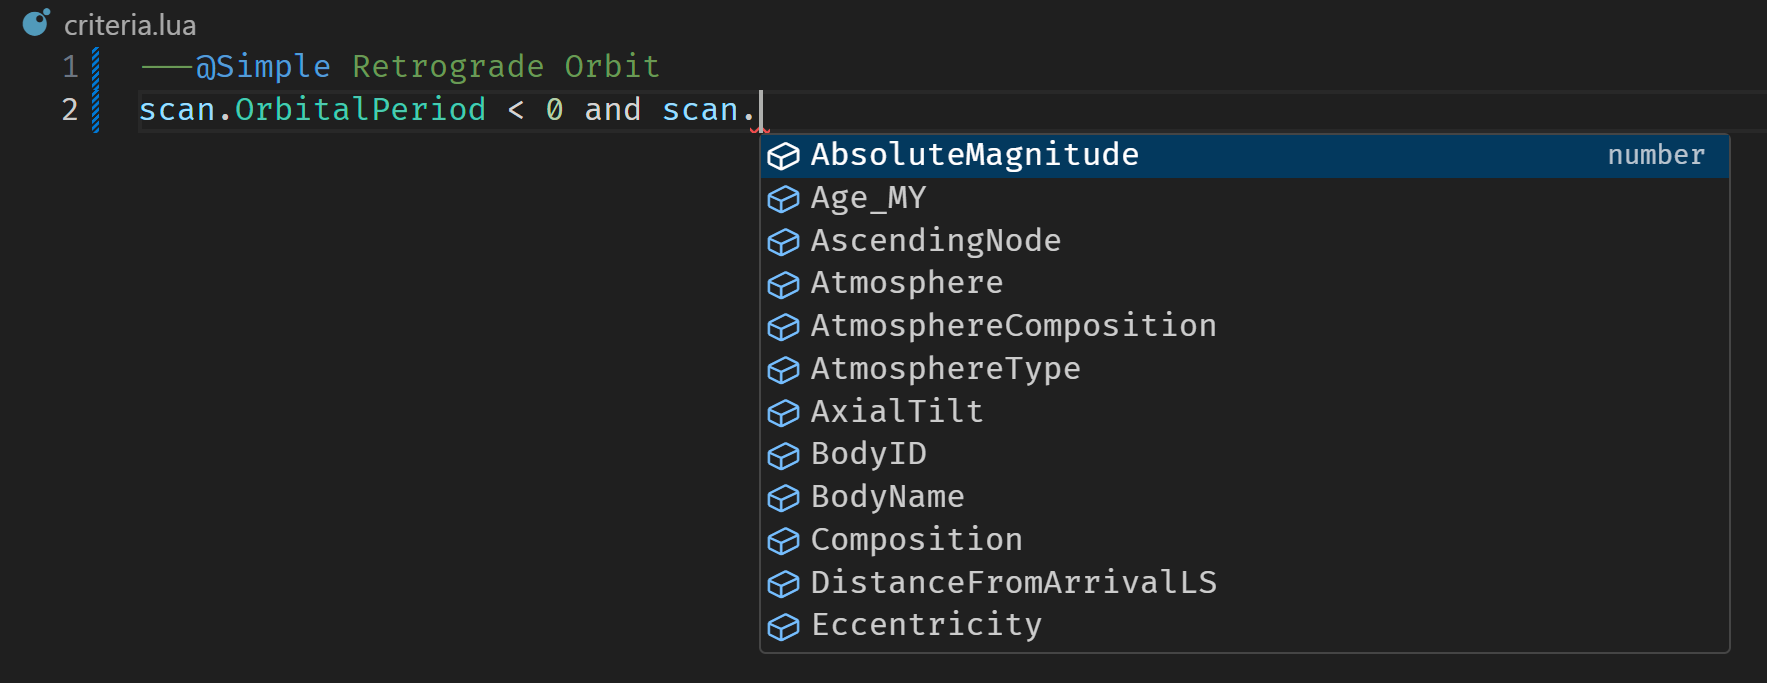1767x683 pixels.
Task: Click line number 1 in gutter
Action: [x=70, y=67]
